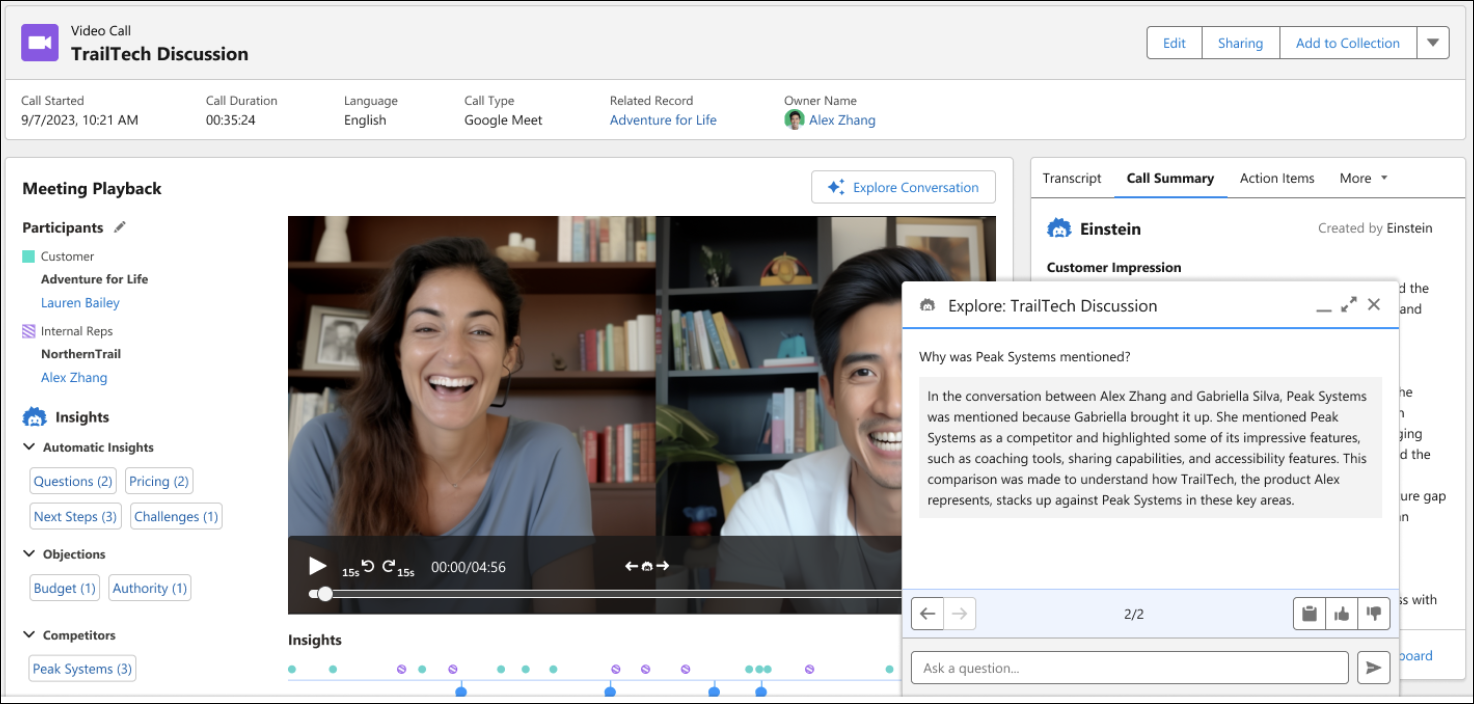Play the meeting video
The height and width of the screenshot is (704, 1474).
[x=318, y=566]
